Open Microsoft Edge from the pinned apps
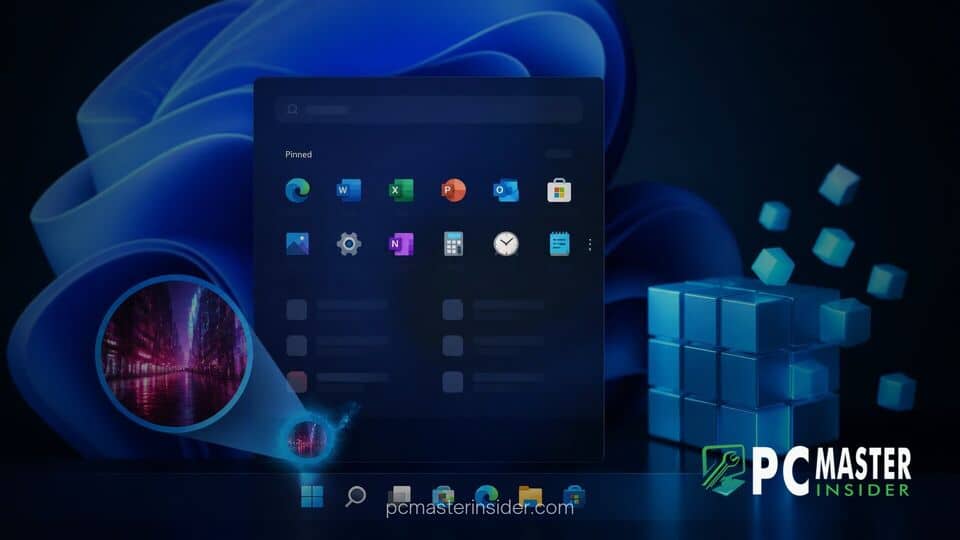 [298, 190]
